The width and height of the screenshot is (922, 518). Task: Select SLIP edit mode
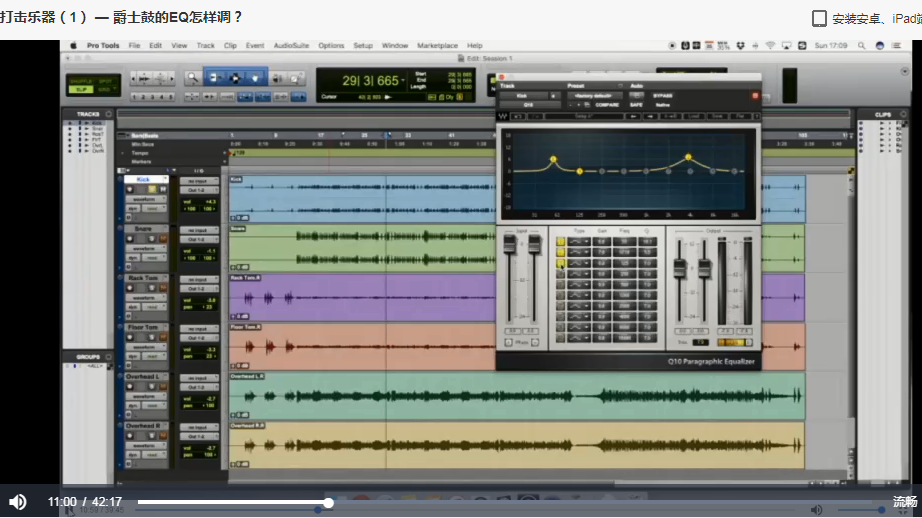point(81,89)
